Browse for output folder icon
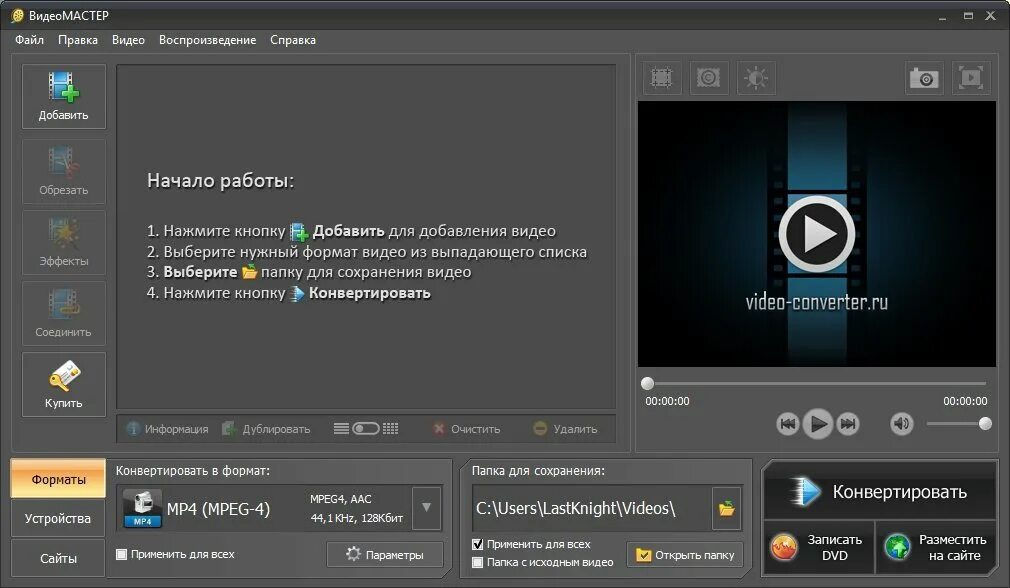 point(727,508)
